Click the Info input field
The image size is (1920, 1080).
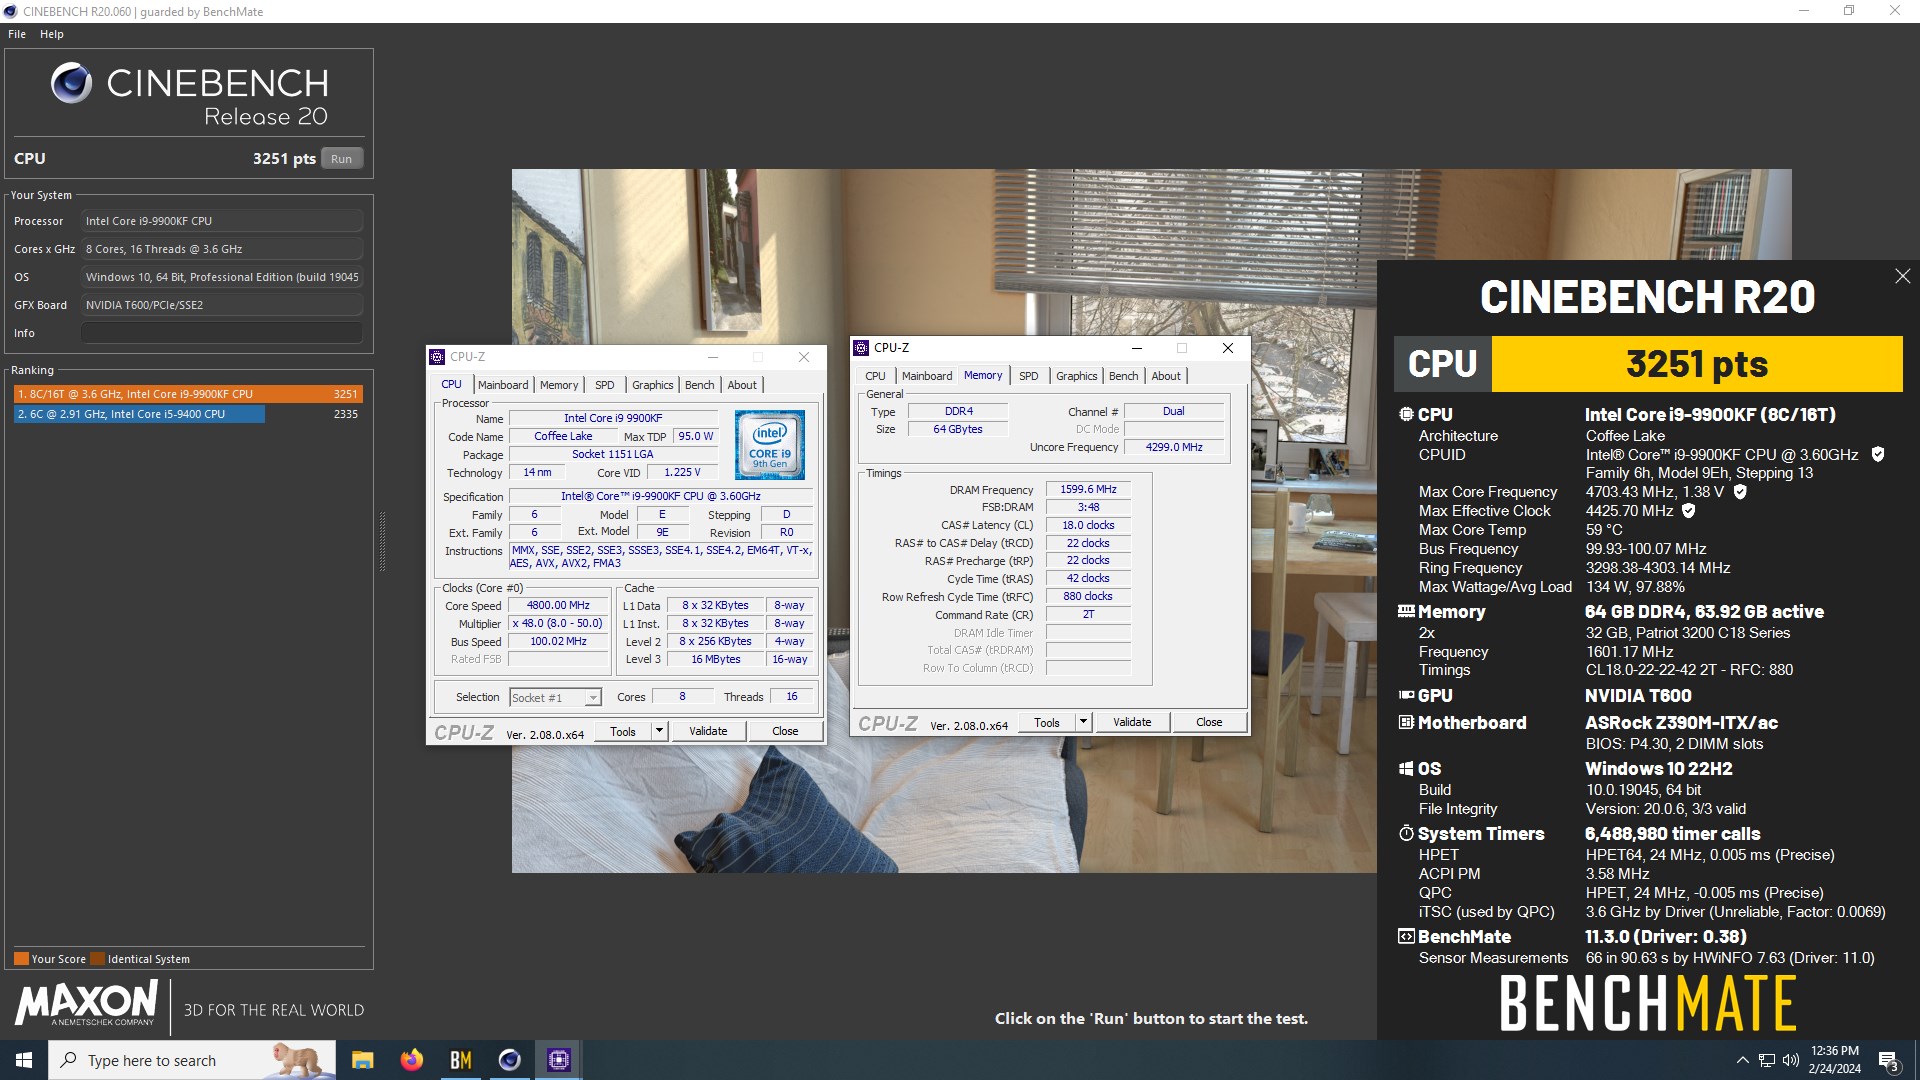click(222, 333)
